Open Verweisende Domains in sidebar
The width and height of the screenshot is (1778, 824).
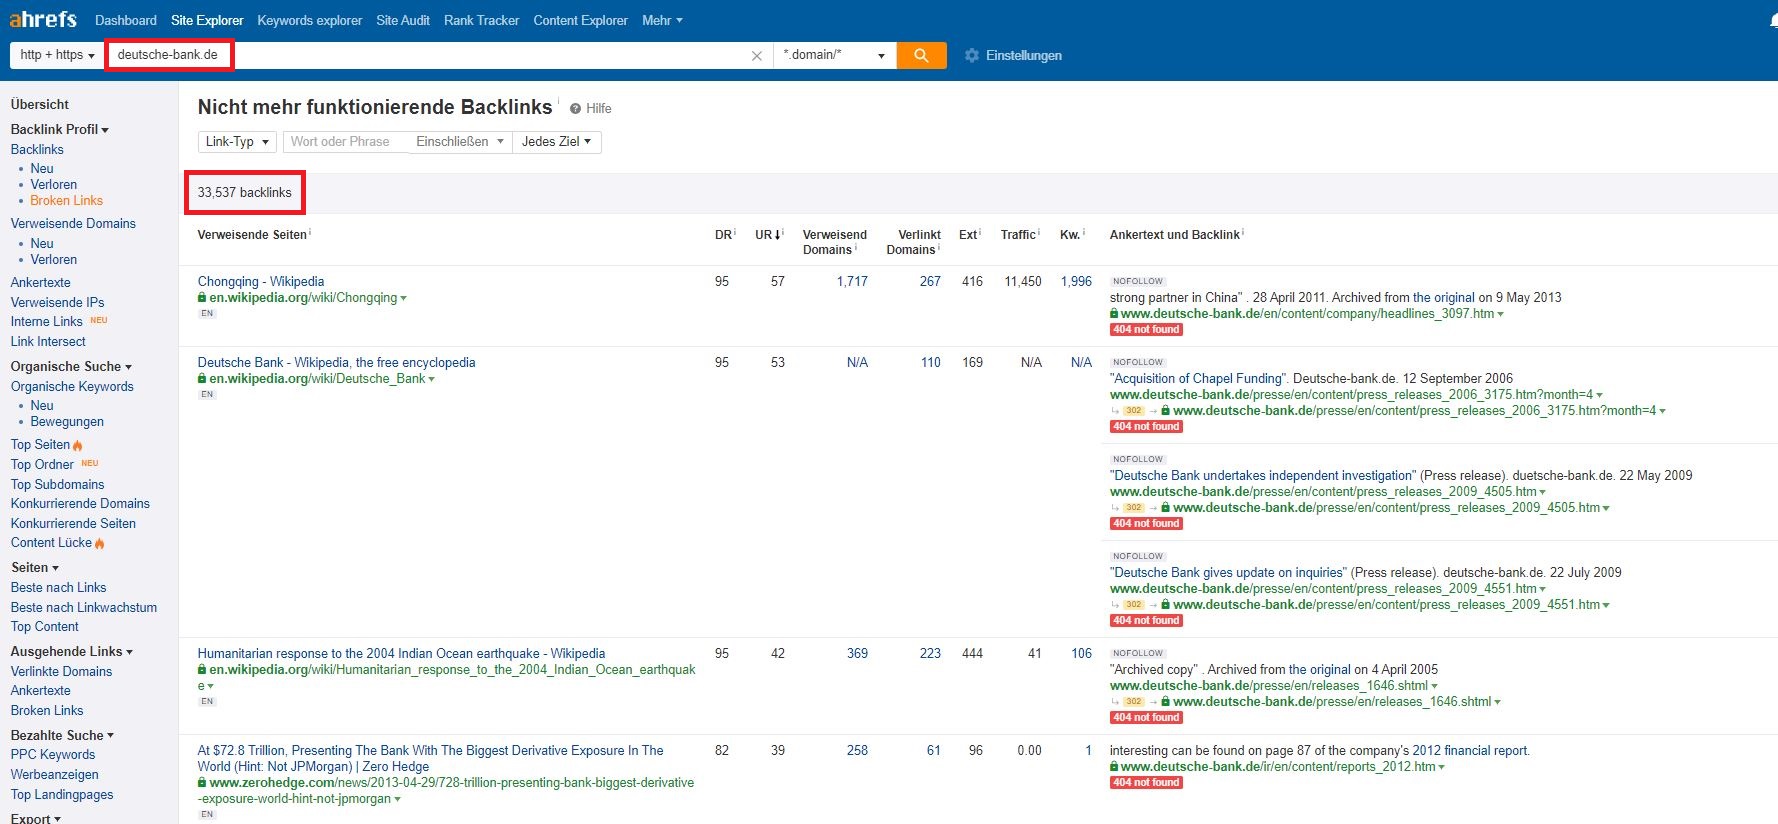73,224
